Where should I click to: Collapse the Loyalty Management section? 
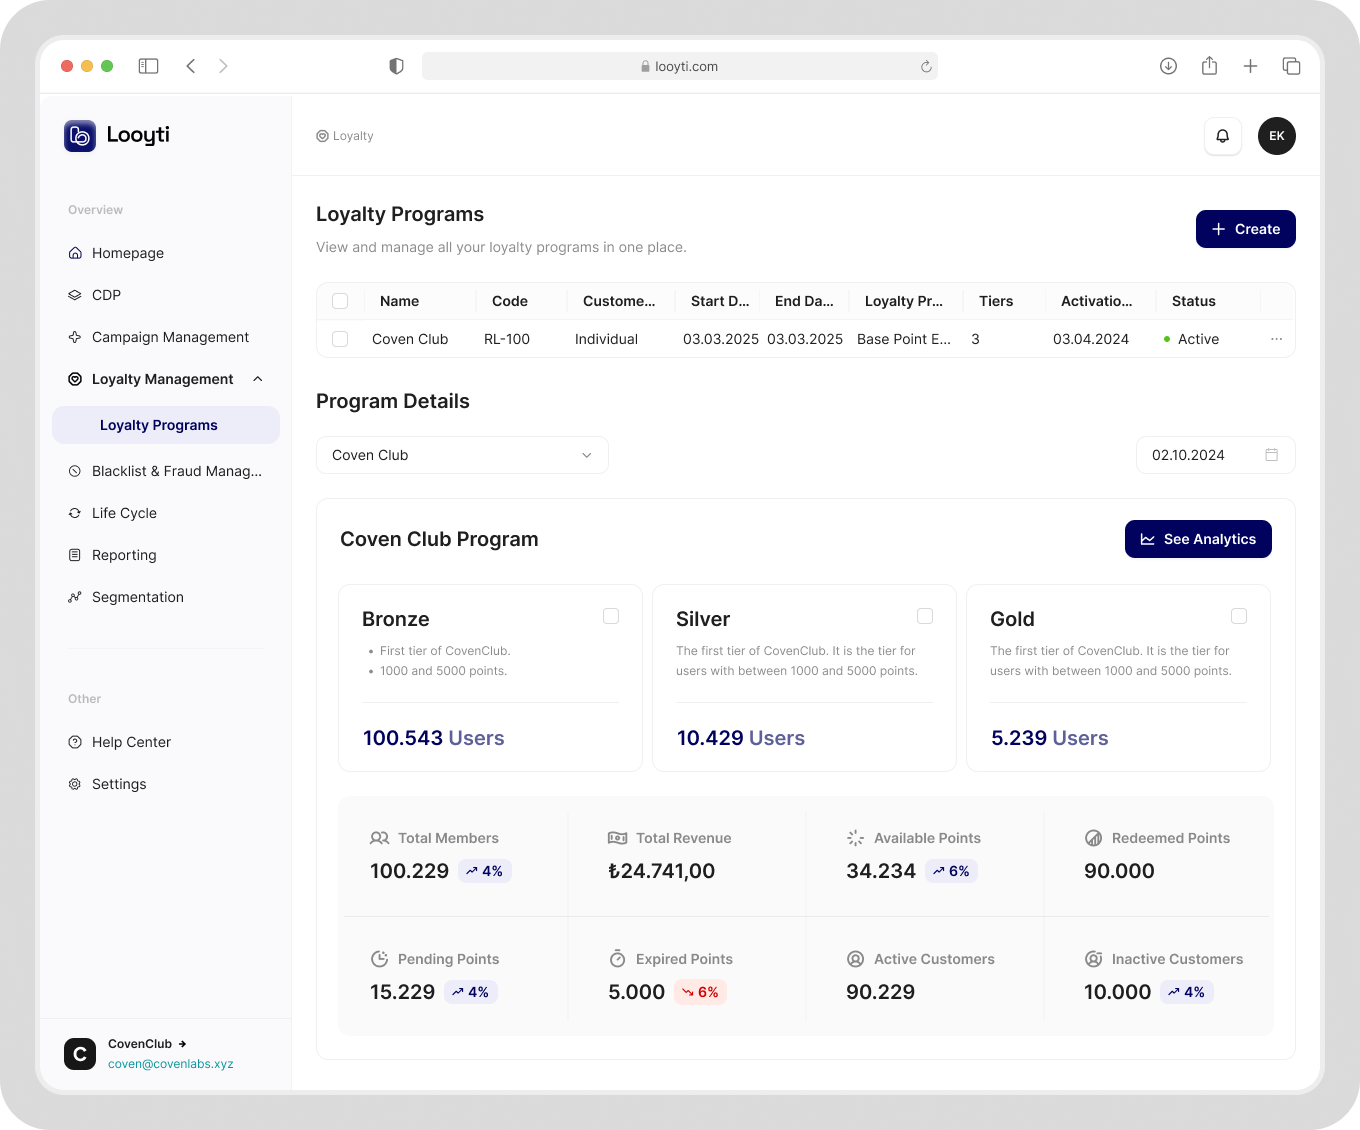[258, 379]
